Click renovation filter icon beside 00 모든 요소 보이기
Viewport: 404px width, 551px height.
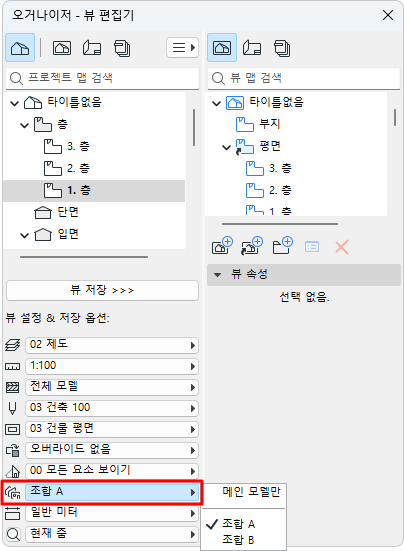(13, 471)
